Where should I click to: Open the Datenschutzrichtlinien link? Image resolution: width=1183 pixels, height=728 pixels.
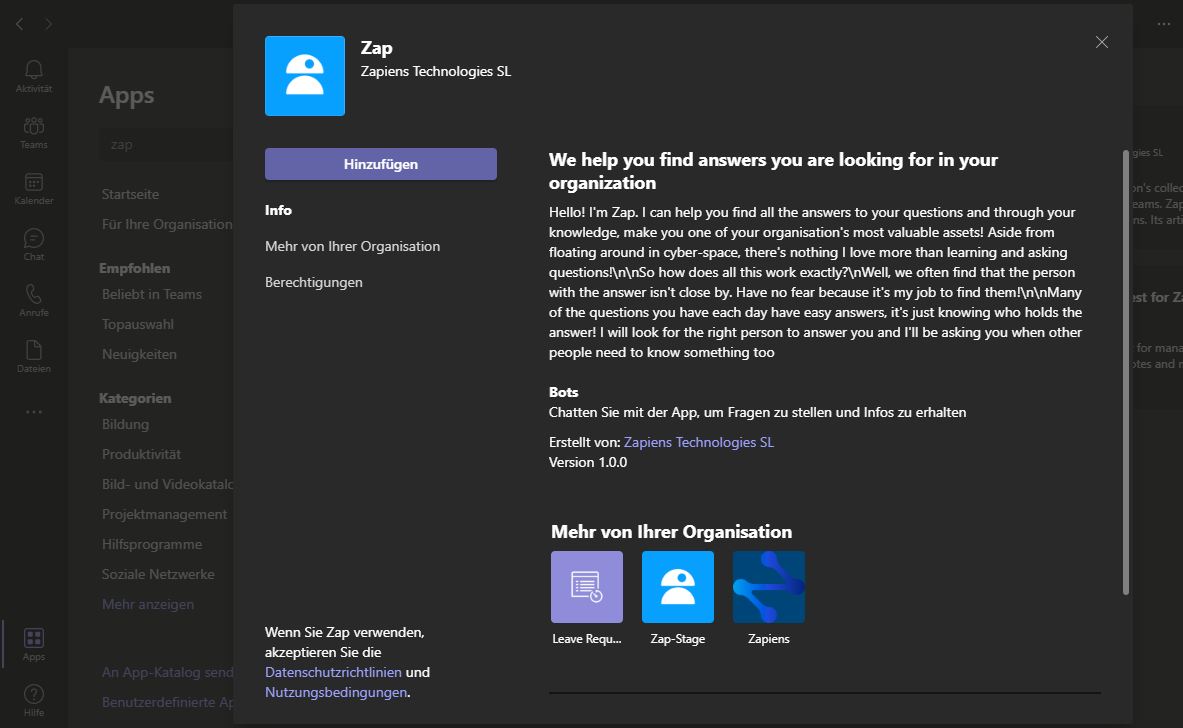pos(333,672)
